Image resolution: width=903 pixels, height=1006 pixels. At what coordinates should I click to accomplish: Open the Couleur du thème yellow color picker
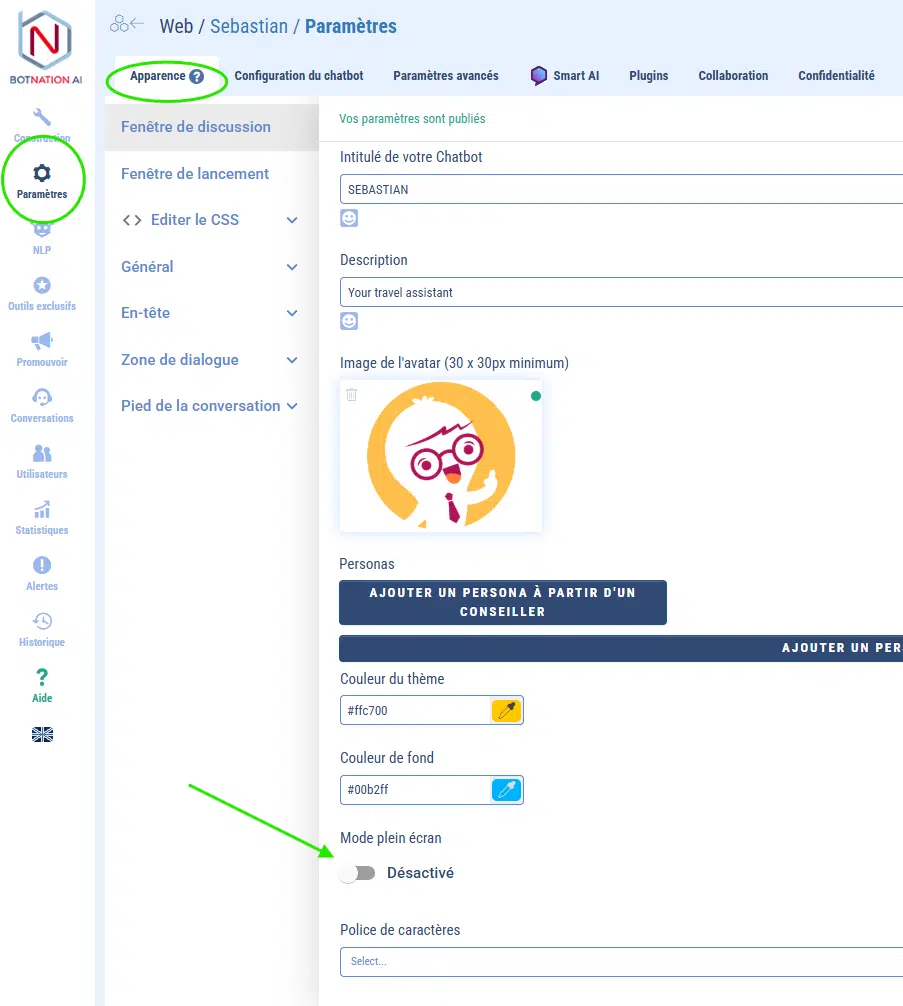(x=507, y=711)
